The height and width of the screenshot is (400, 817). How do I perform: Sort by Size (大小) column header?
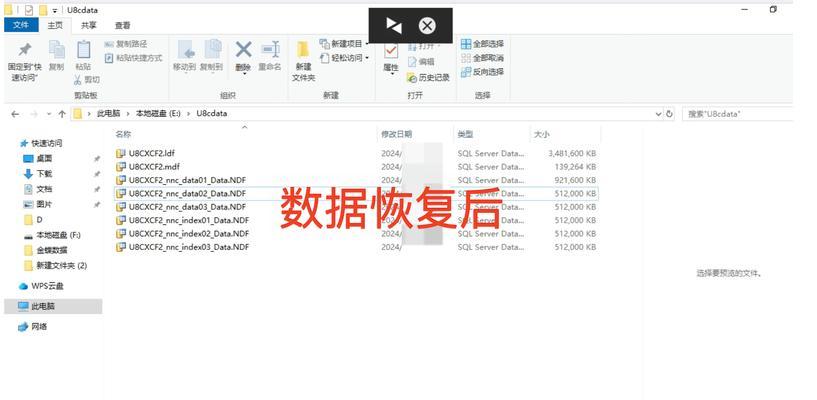pyautogui.click(x=541, y=134)
